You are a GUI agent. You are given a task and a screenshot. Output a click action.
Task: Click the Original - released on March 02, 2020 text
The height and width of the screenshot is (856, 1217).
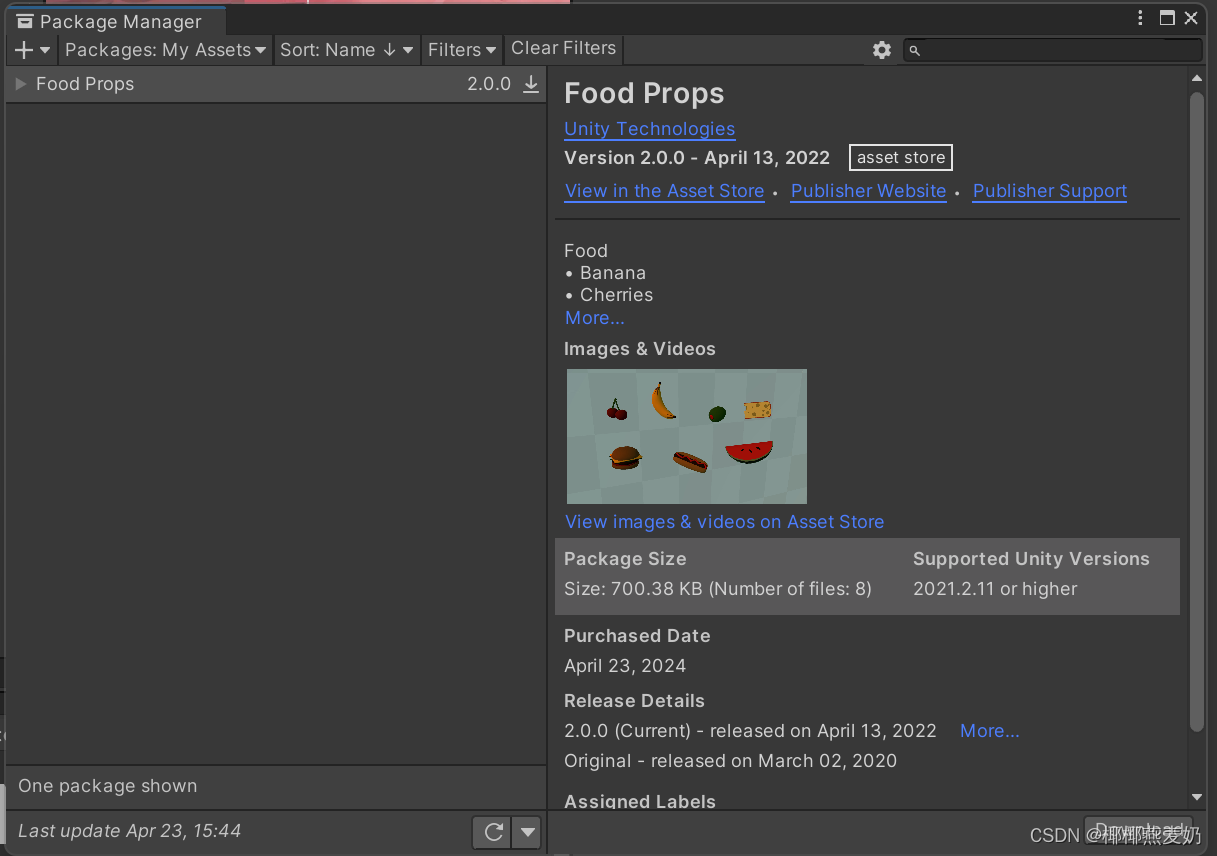(730, 761)
